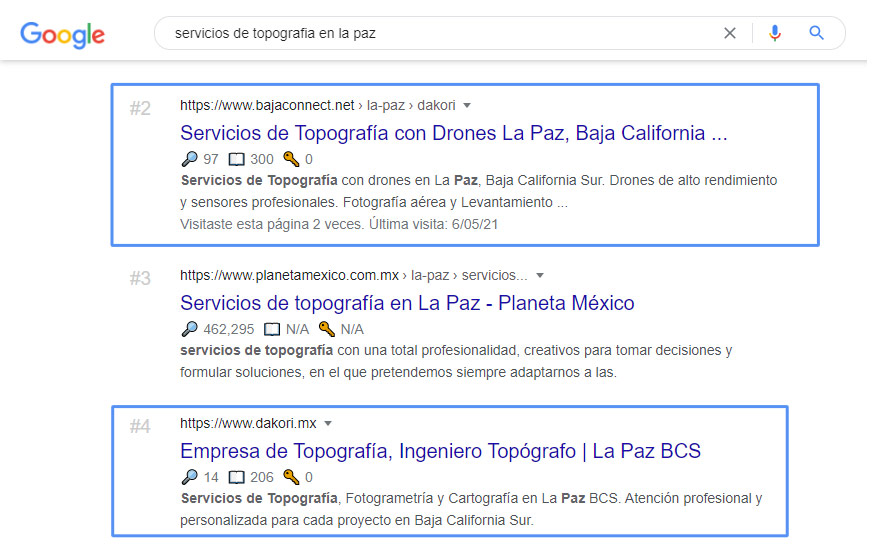Click the magnifier metric icon beside 14
The width and height of the screenshot is (875, 544).
coord(190,477)
